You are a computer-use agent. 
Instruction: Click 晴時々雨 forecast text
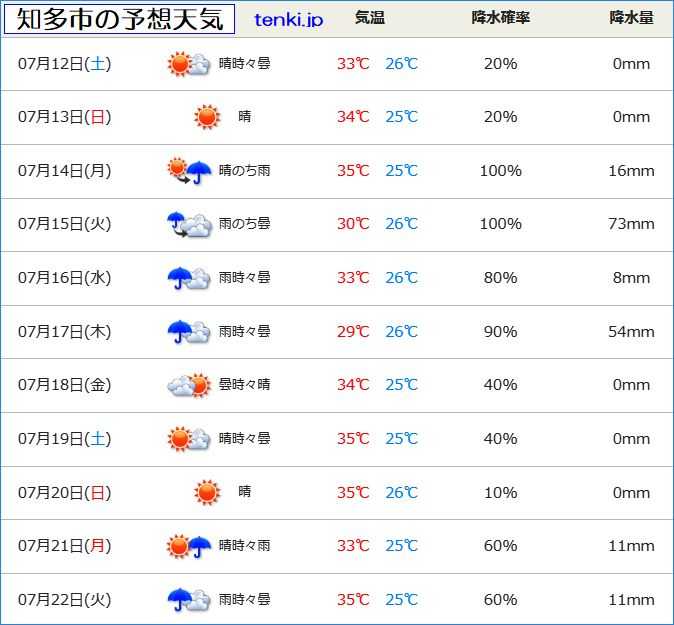pos(245,545)
